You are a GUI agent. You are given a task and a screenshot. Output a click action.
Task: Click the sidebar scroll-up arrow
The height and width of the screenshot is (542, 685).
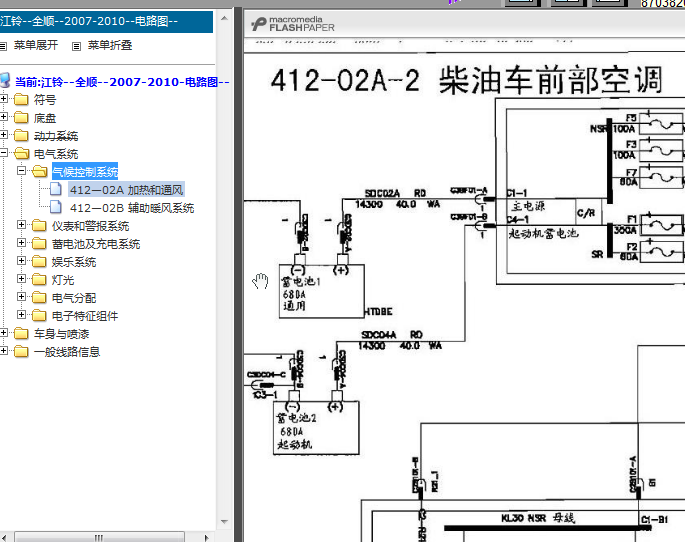pos(224,19)
